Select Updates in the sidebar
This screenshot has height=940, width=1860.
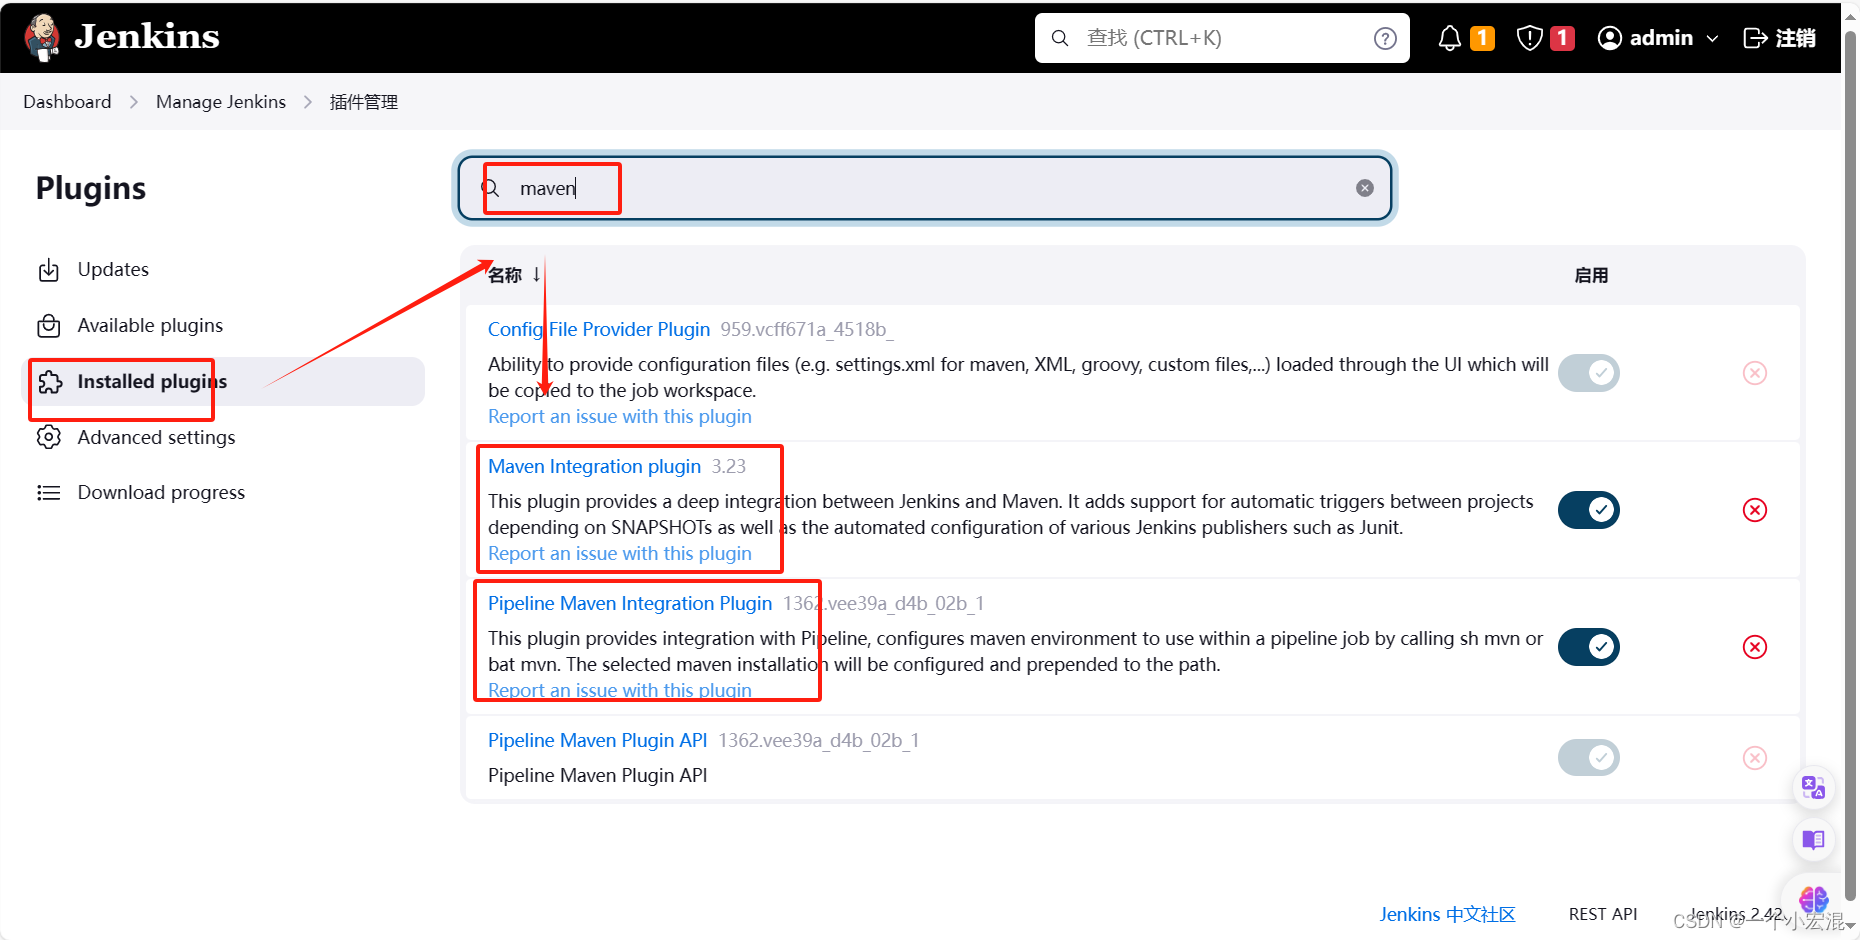coord(112,269)
